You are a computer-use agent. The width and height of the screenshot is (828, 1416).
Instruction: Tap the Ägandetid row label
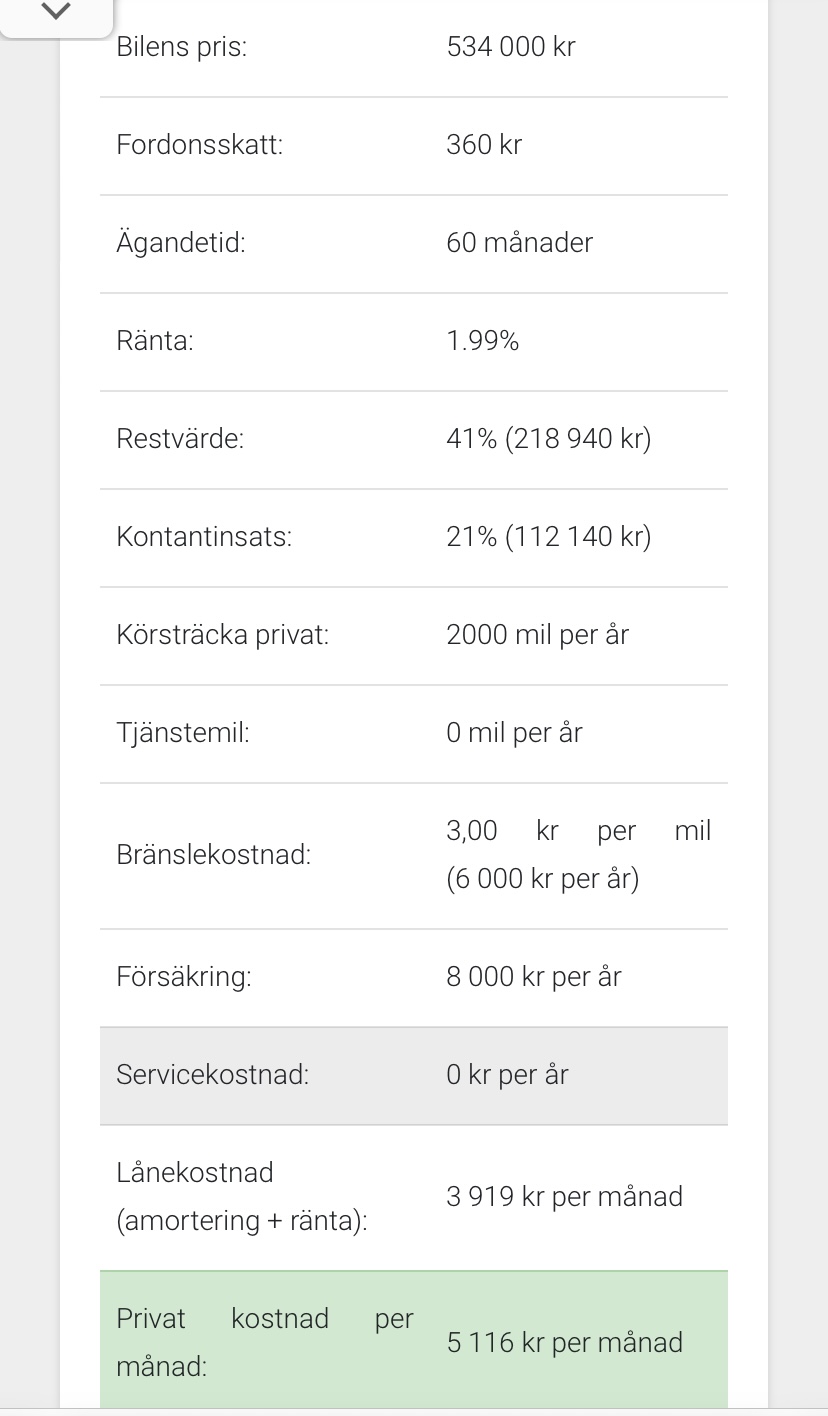(x=180, y=243)
